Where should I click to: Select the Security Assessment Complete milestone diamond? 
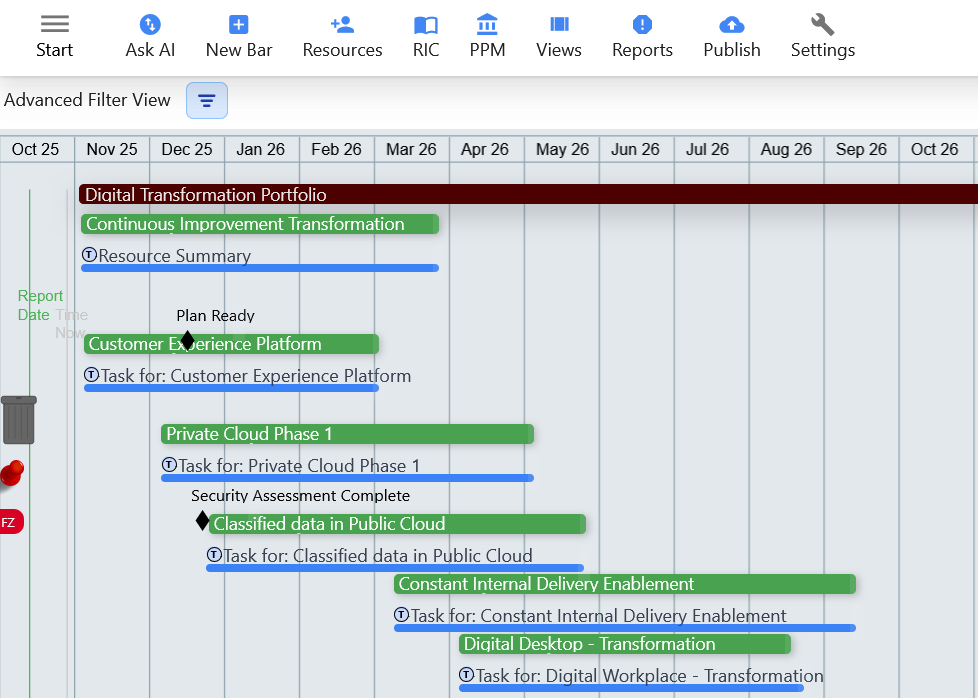tap(202, 520)
